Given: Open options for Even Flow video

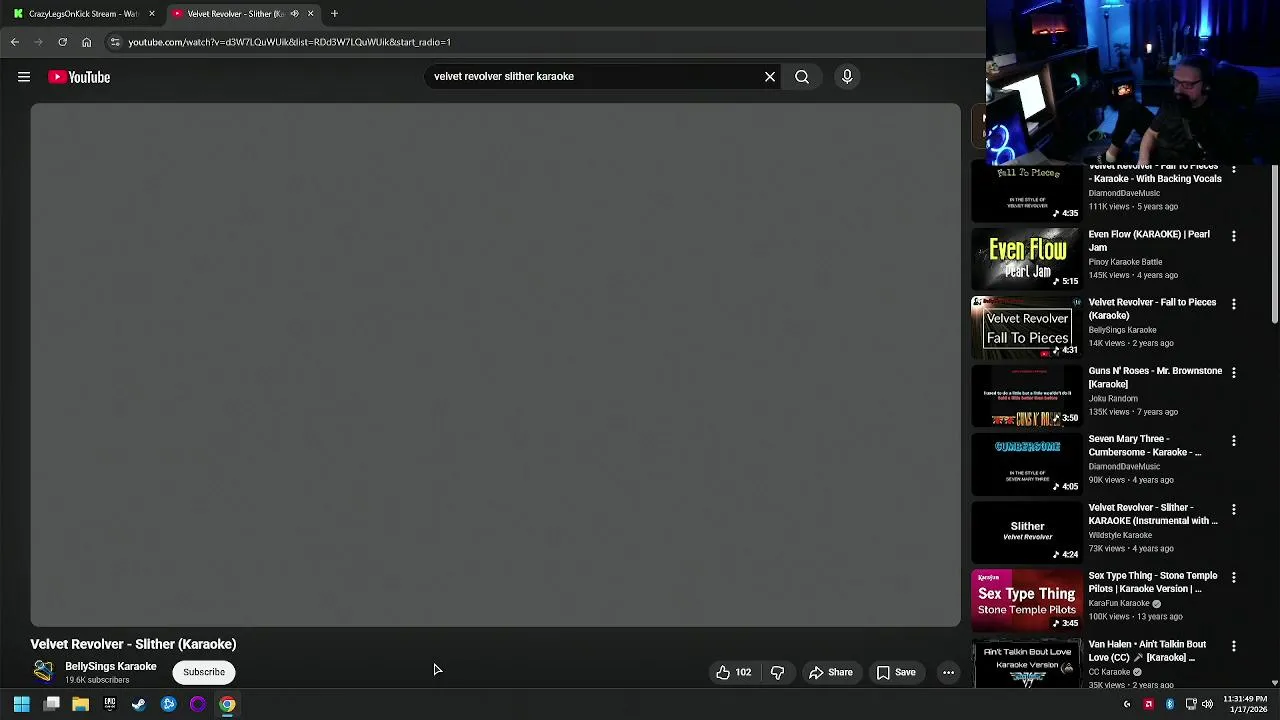Looking at the screenshot, I should tap(1233, 236).
